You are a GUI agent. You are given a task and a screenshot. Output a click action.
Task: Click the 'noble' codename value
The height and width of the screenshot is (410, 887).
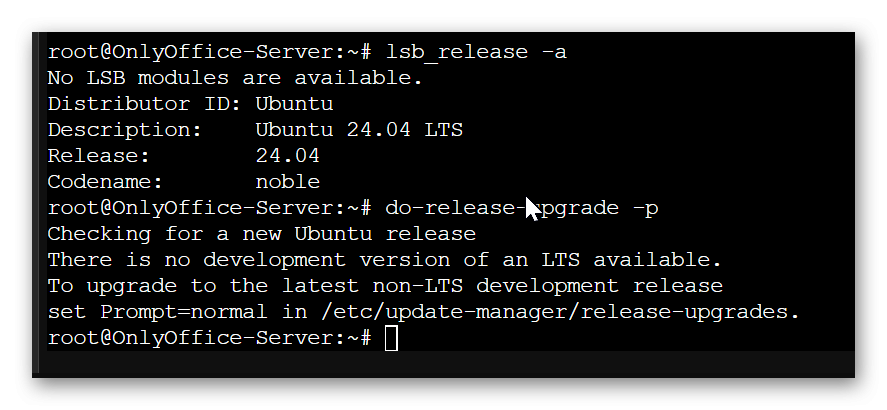pos(287,182)
